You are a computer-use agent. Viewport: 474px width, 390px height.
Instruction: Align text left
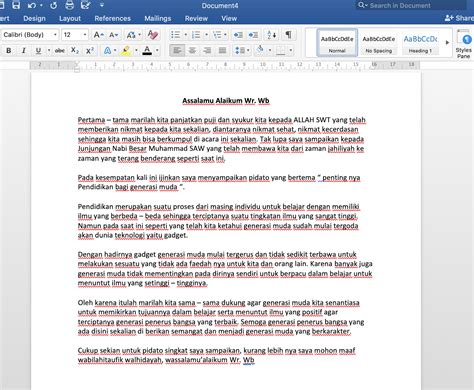click(177, 51)
